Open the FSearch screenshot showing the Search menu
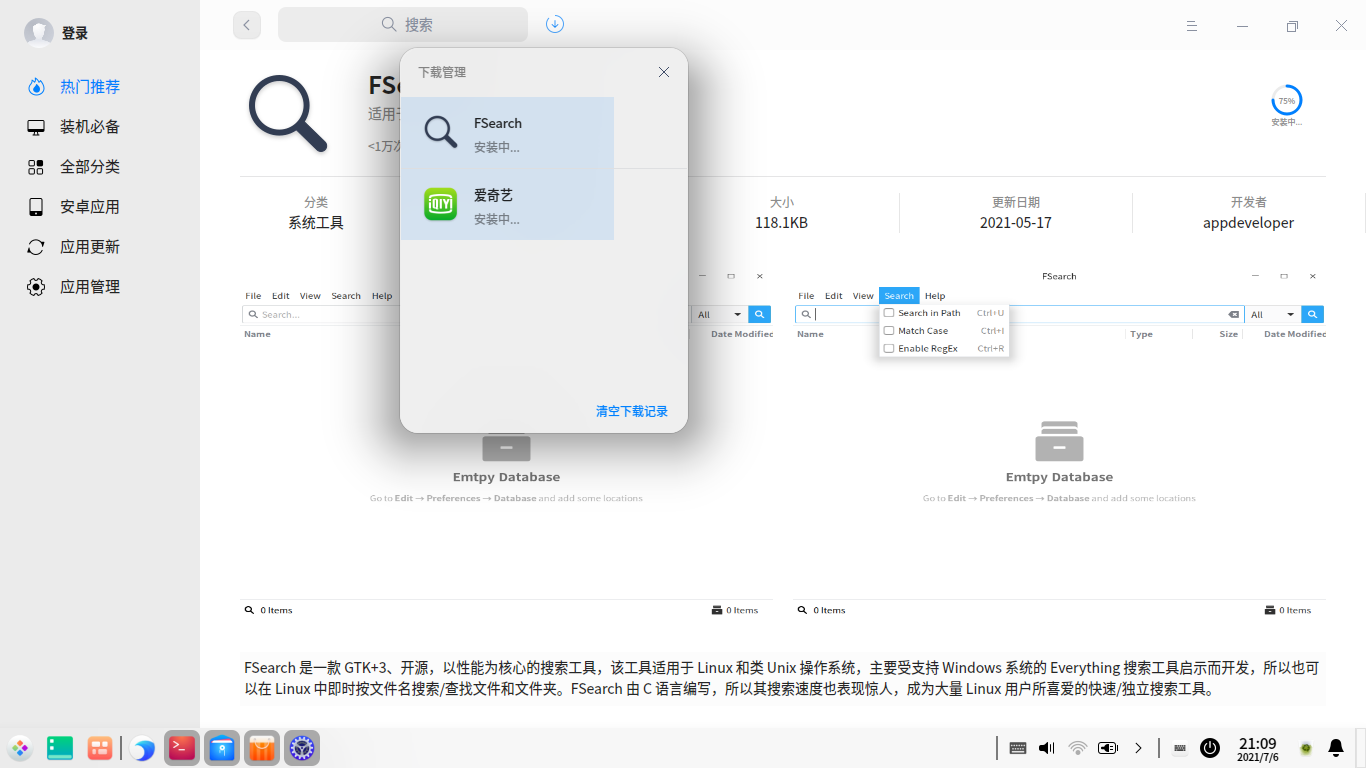 (1060, 443)
